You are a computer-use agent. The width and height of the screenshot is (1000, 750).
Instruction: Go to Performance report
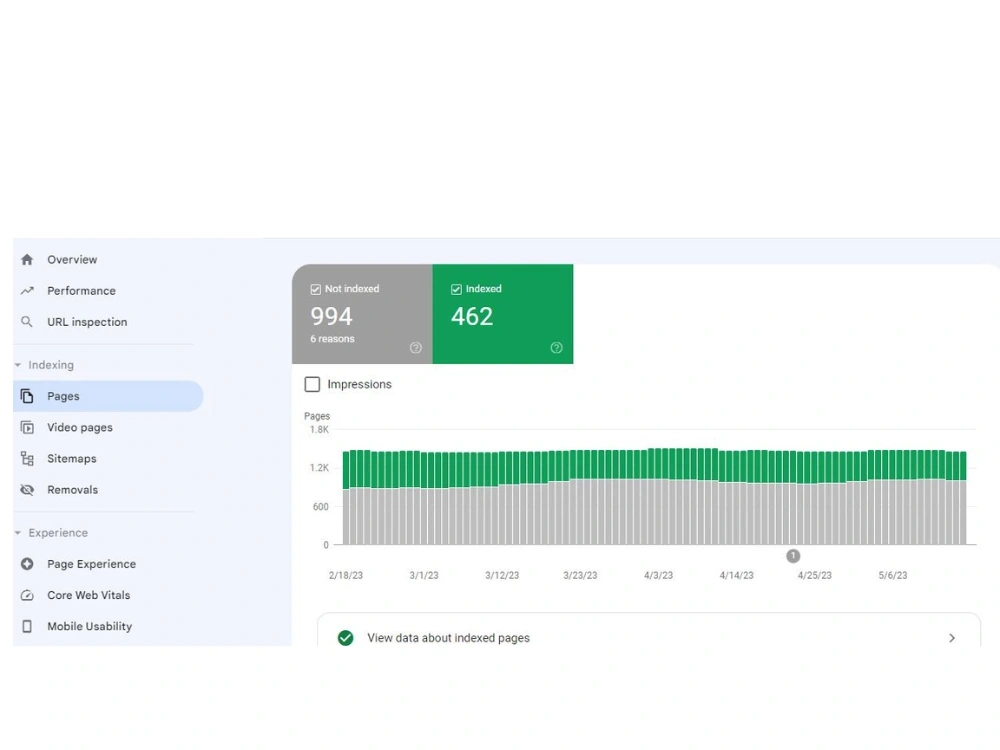[x=82, y=291]
